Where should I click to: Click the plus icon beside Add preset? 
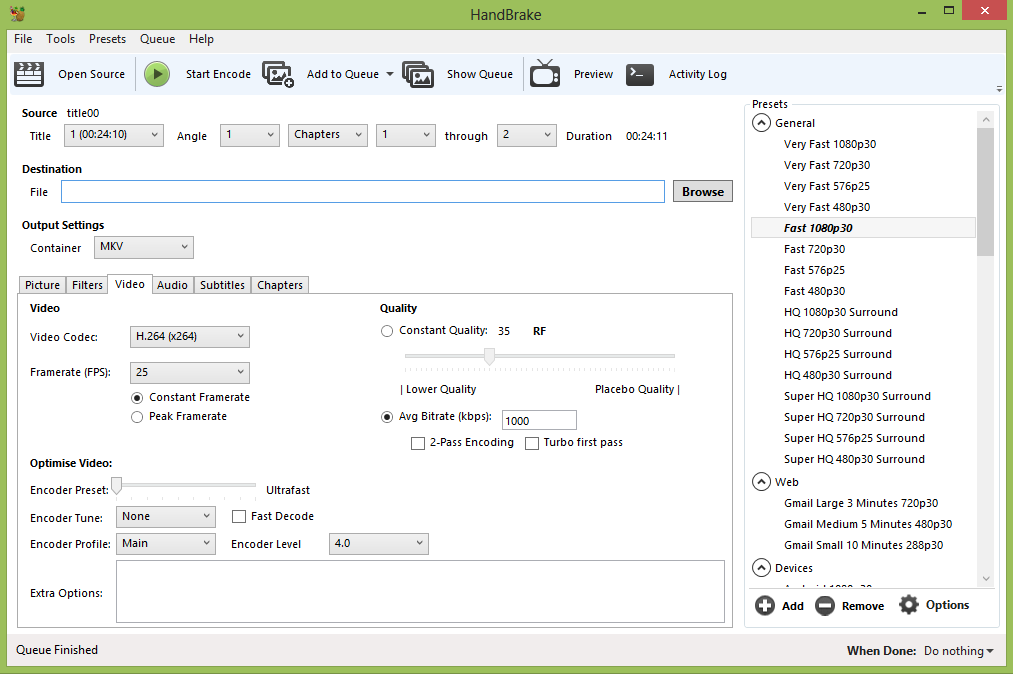[765, 606]
